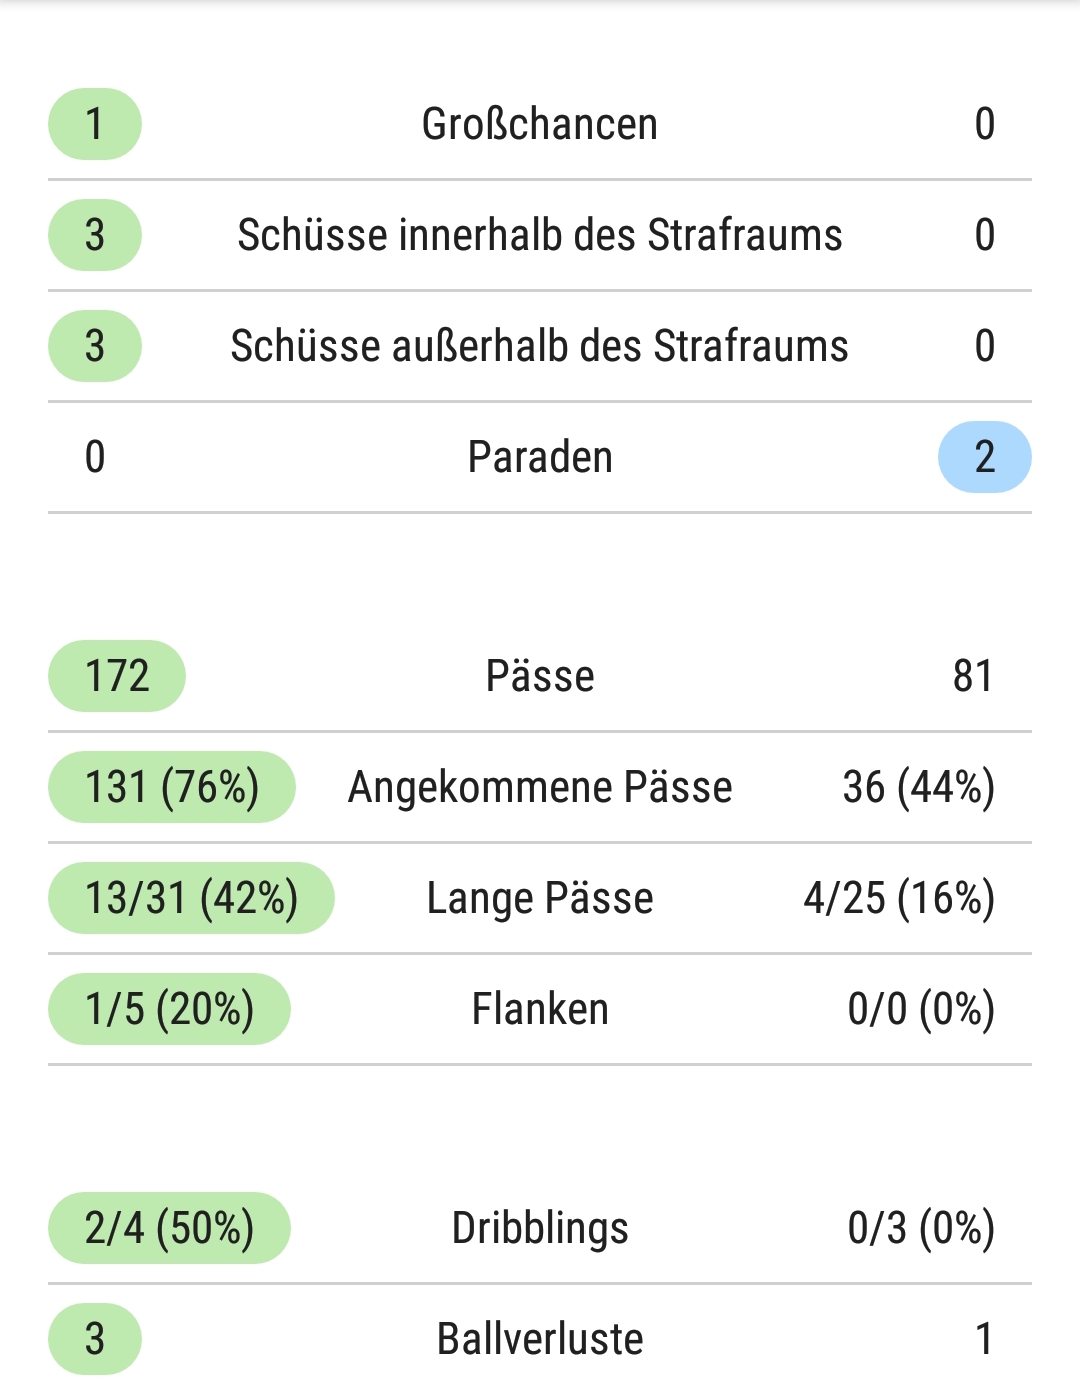Image resolution: width=1080 pixels, height=1381 pixels.
Task: Select the 13/31 (42%) Lange Pässe badge
Action: tap(191, 898)
